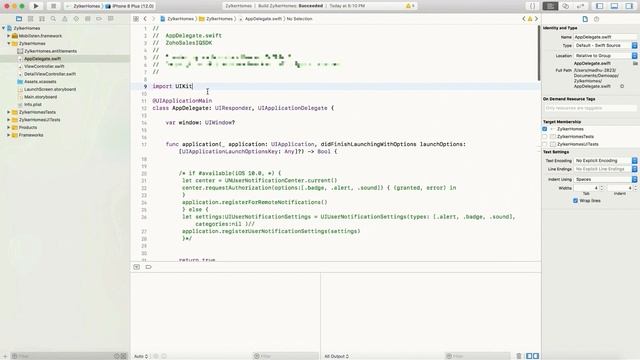640x360 pixels.
Task: Select DetailViewController.swift in navigator
Action: tap(50, 74)
